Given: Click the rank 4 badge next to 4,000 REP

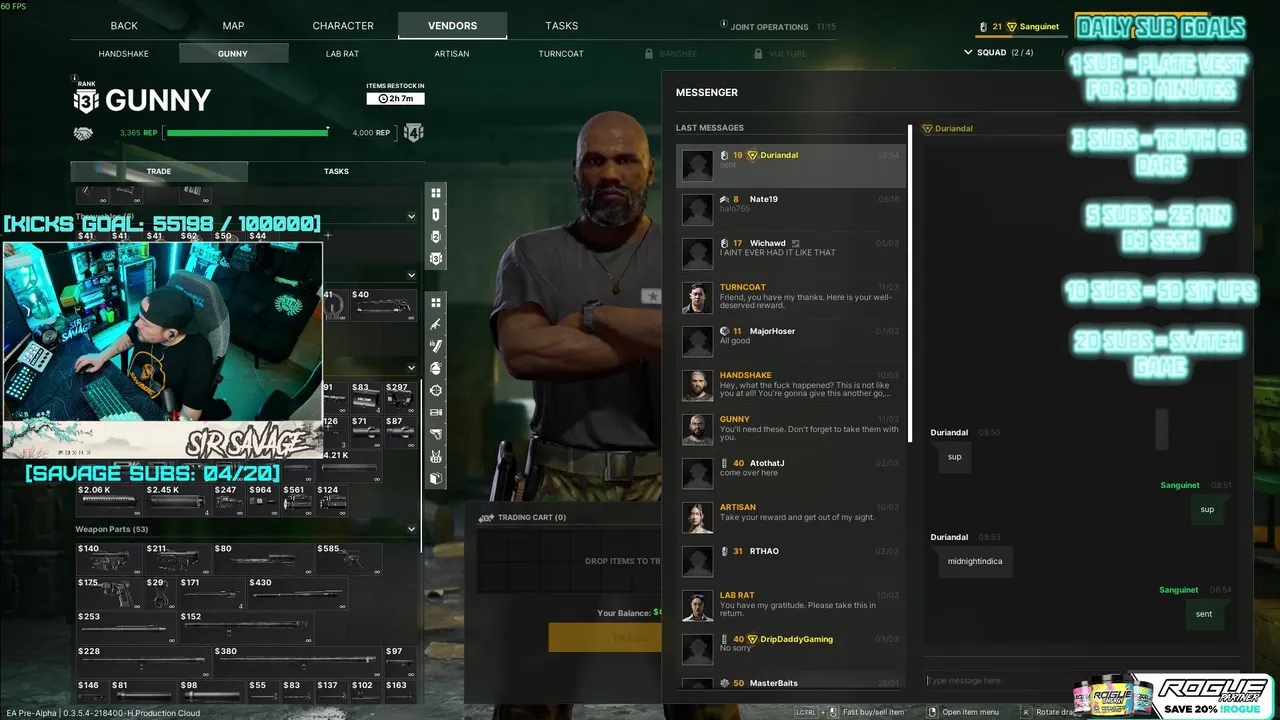Looking at the screenshot, I should (414, 132).
